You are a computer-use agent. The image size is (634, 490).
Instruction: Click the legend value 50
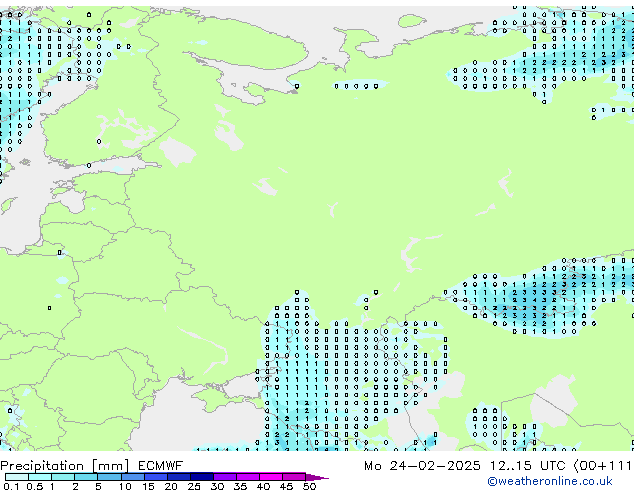pos(309,486)
